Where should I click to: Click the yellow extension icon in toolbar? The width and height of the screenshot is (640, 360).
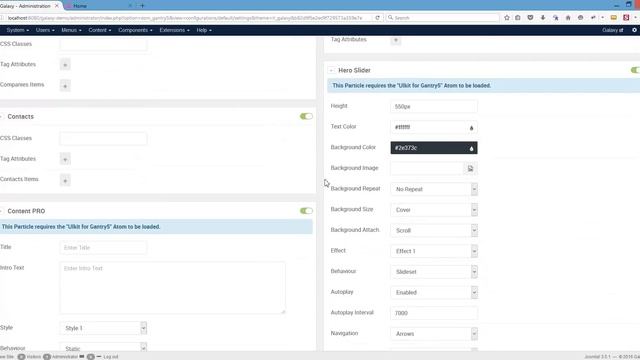click(613, 18)
